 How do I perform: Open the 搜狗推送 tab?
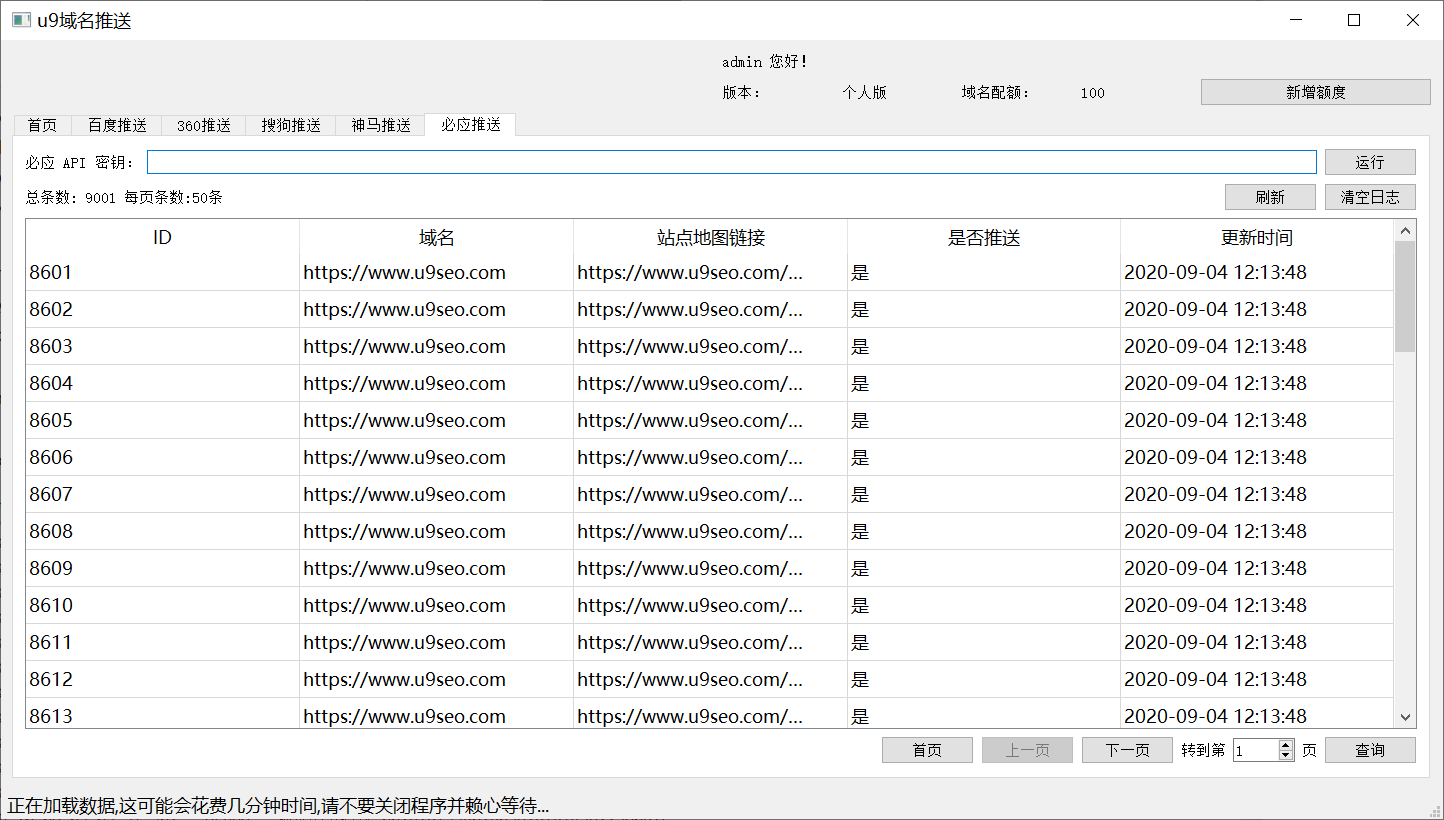291,125
